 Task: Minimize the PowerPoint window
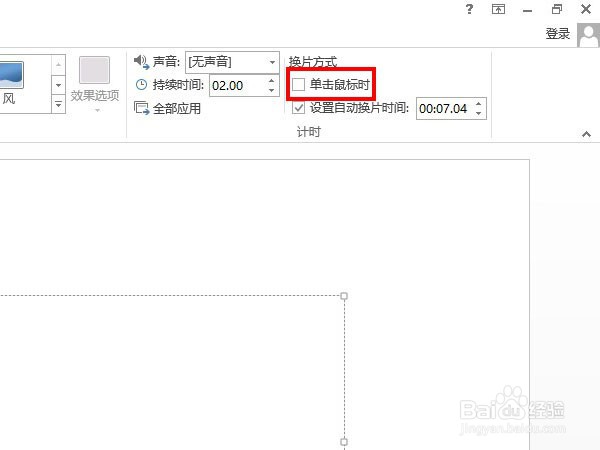tap(528, 10)
